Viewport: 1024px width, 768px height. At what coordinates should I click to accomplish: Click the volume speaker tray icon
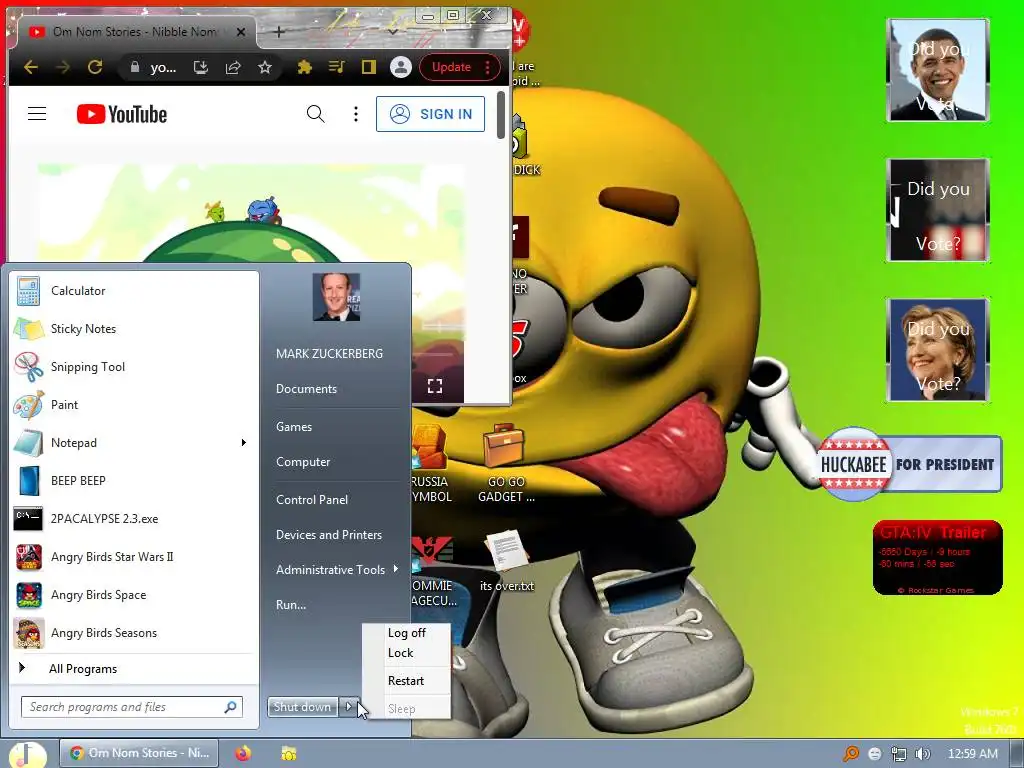pyautogui.click(x=922, y=754)
